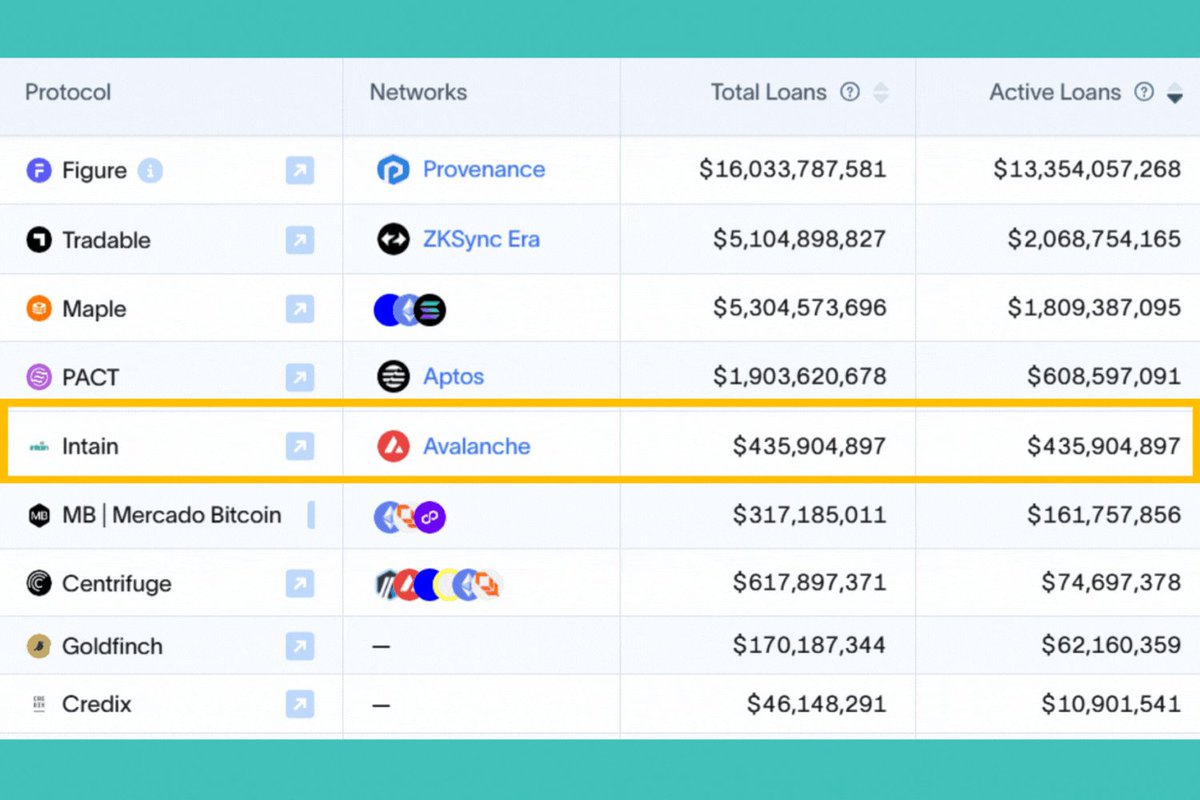Open the Provenance network link
The width and height of the screenshot is (1200, 800).
(484, 170)
